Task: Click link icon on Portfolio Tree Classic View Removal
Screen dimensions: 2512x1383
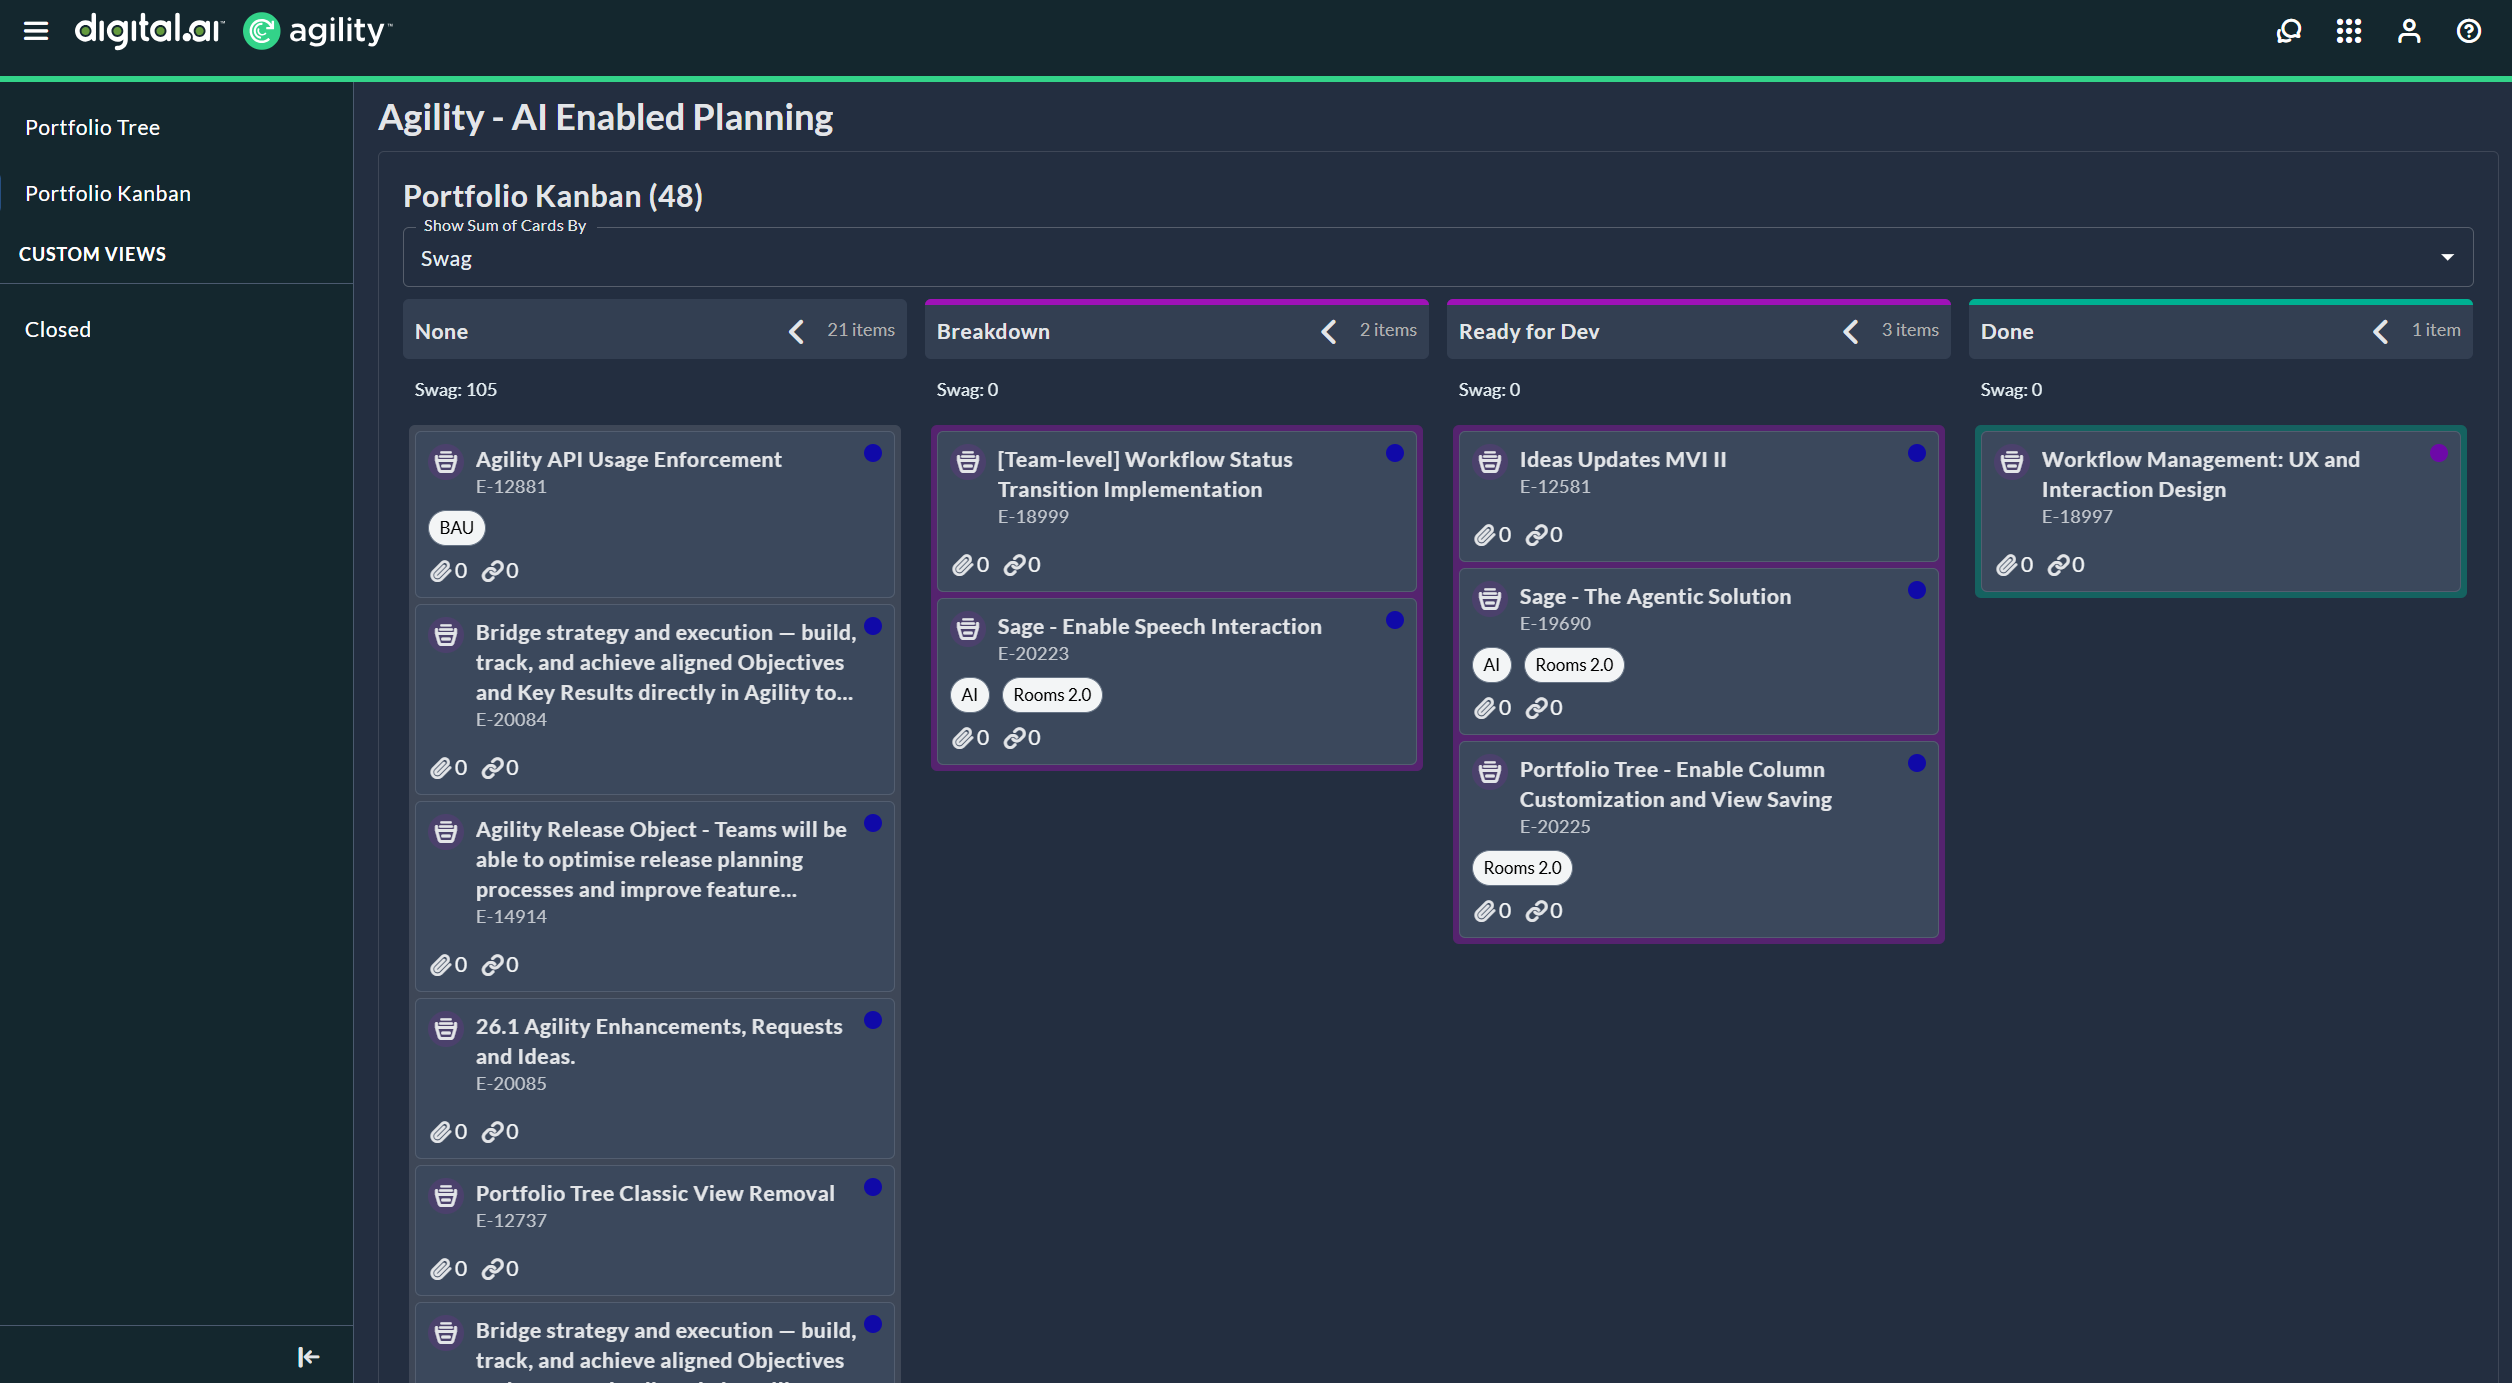Action: pos(493,1269)
